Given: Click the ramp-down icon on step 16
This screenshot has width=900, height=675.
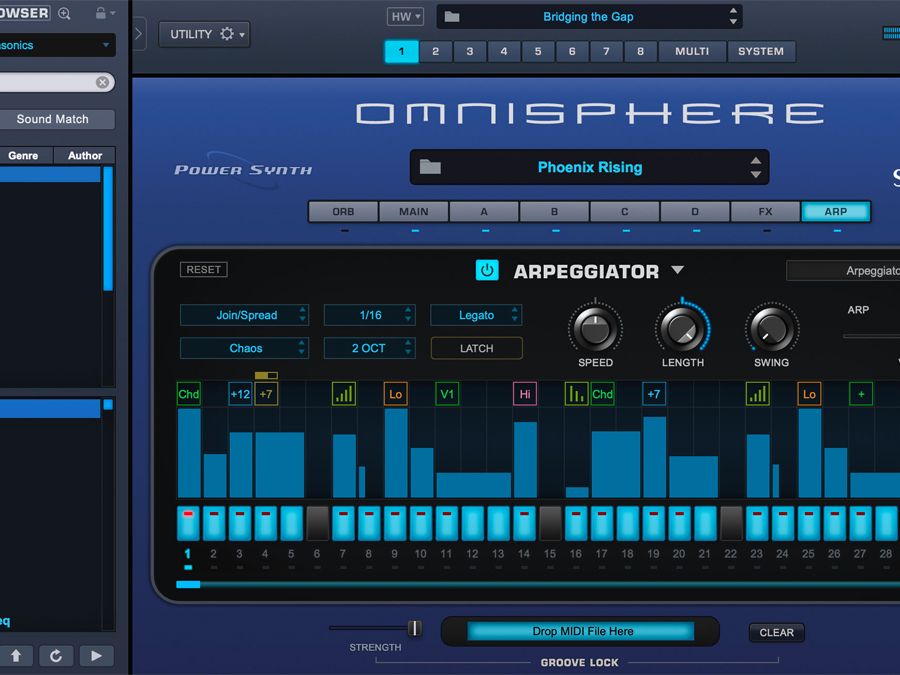Looking at the screenshot, I should coord(576,394).
